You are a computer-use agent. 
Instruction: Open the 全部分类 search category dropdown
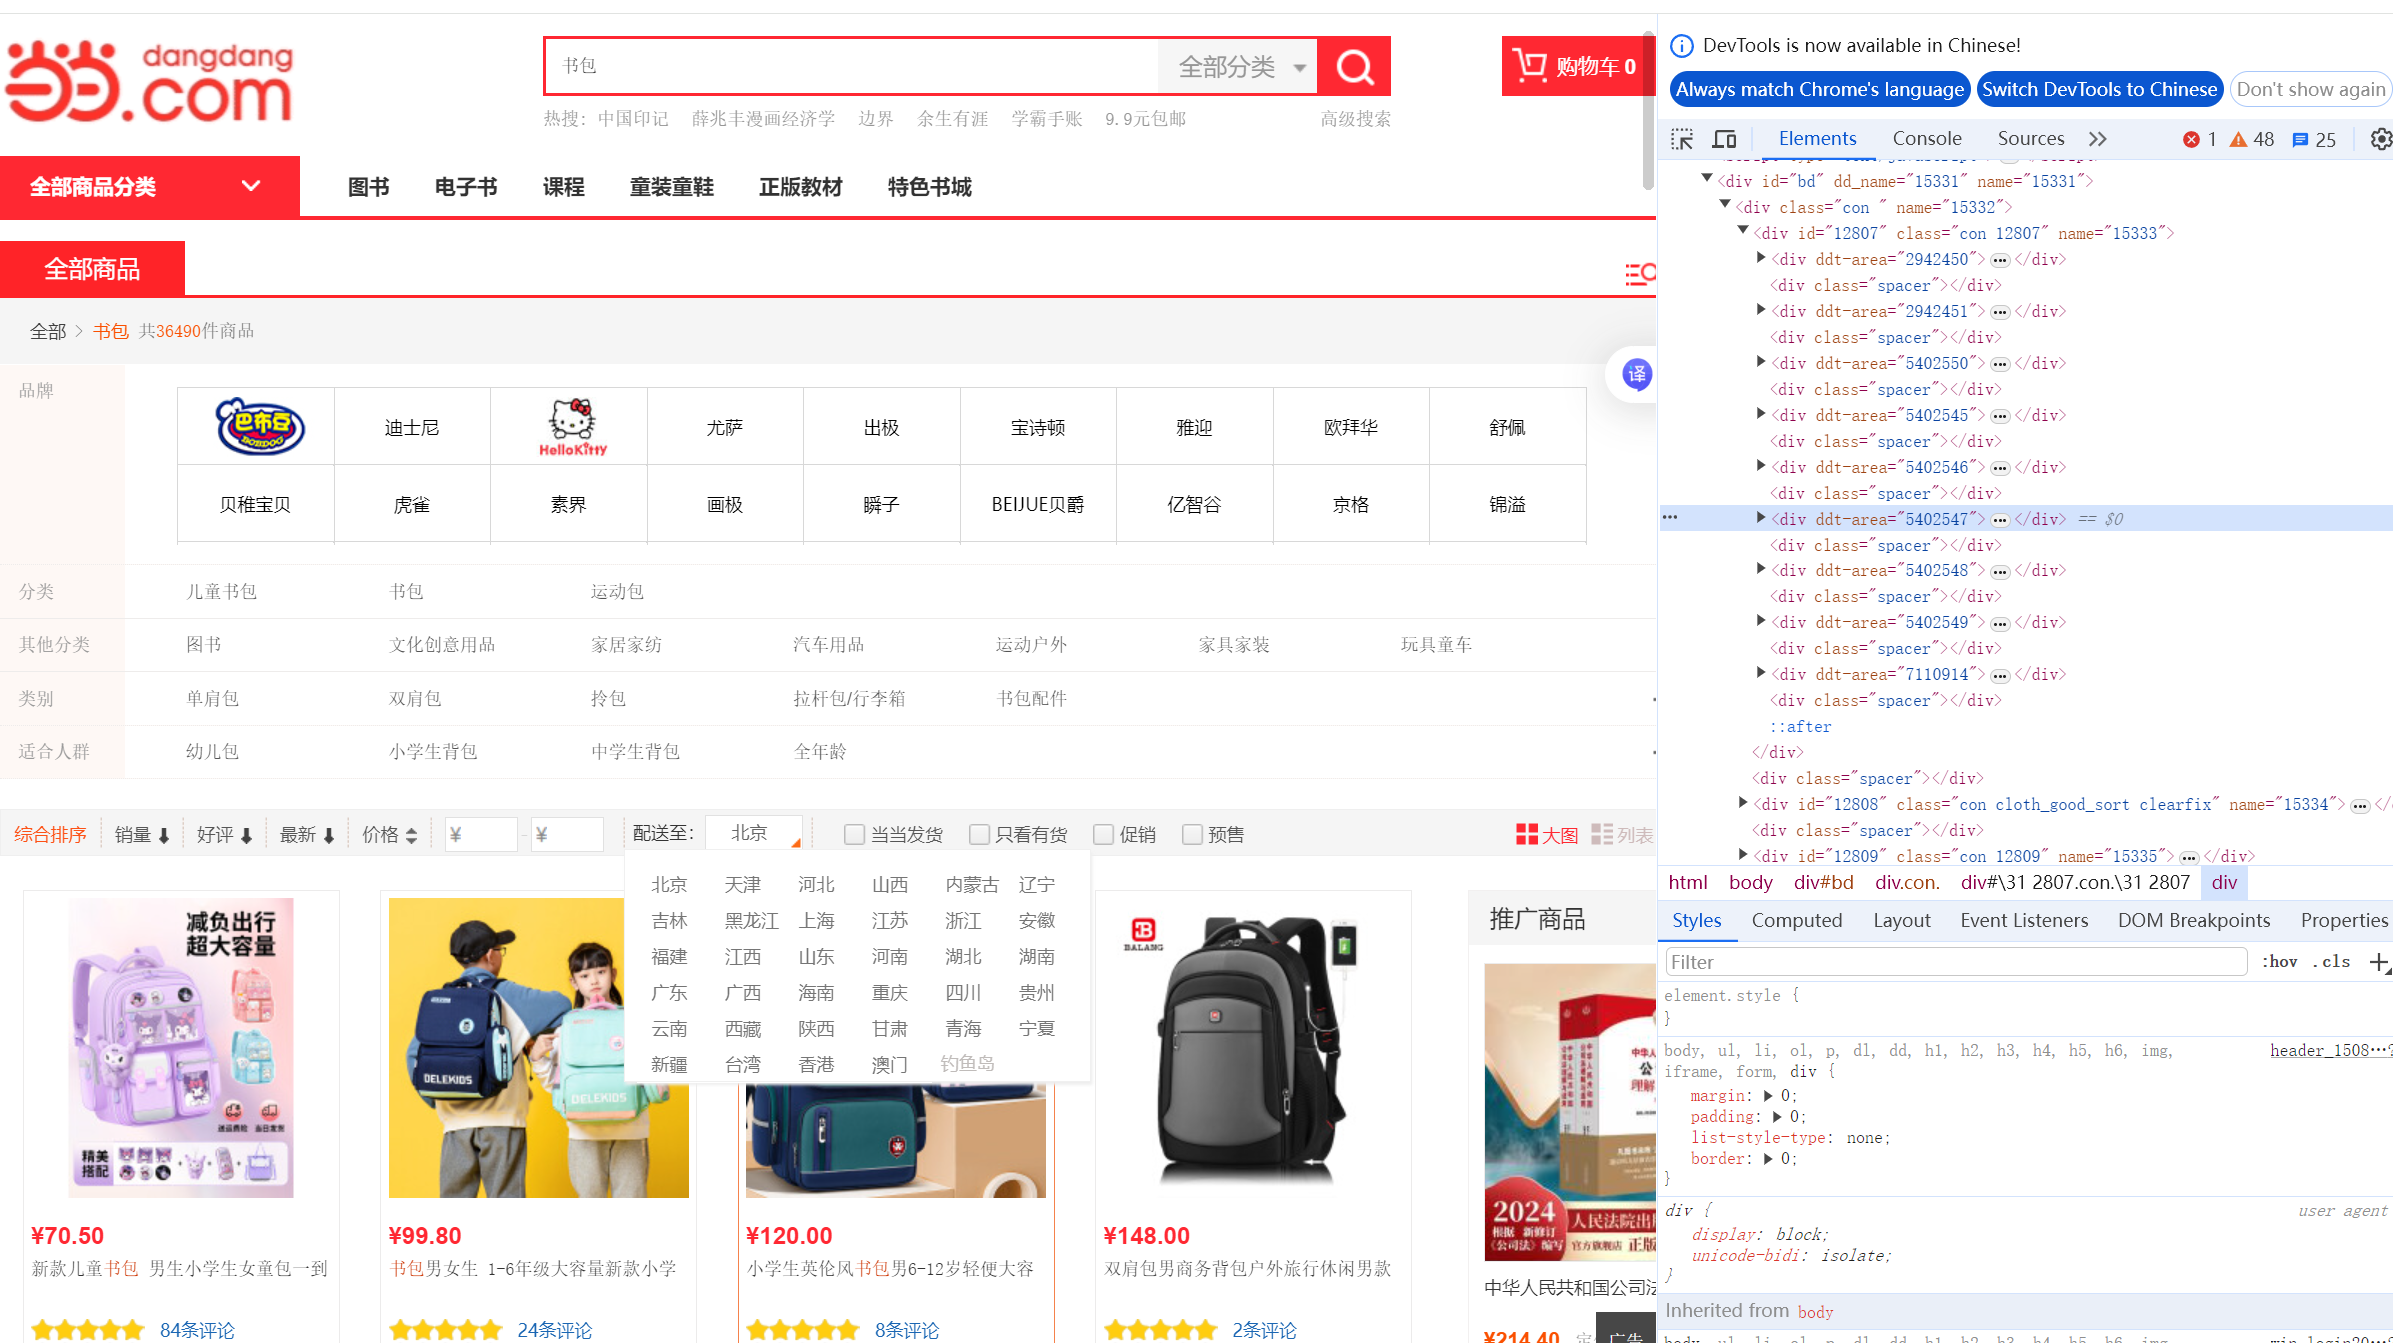click(1240, 67)
